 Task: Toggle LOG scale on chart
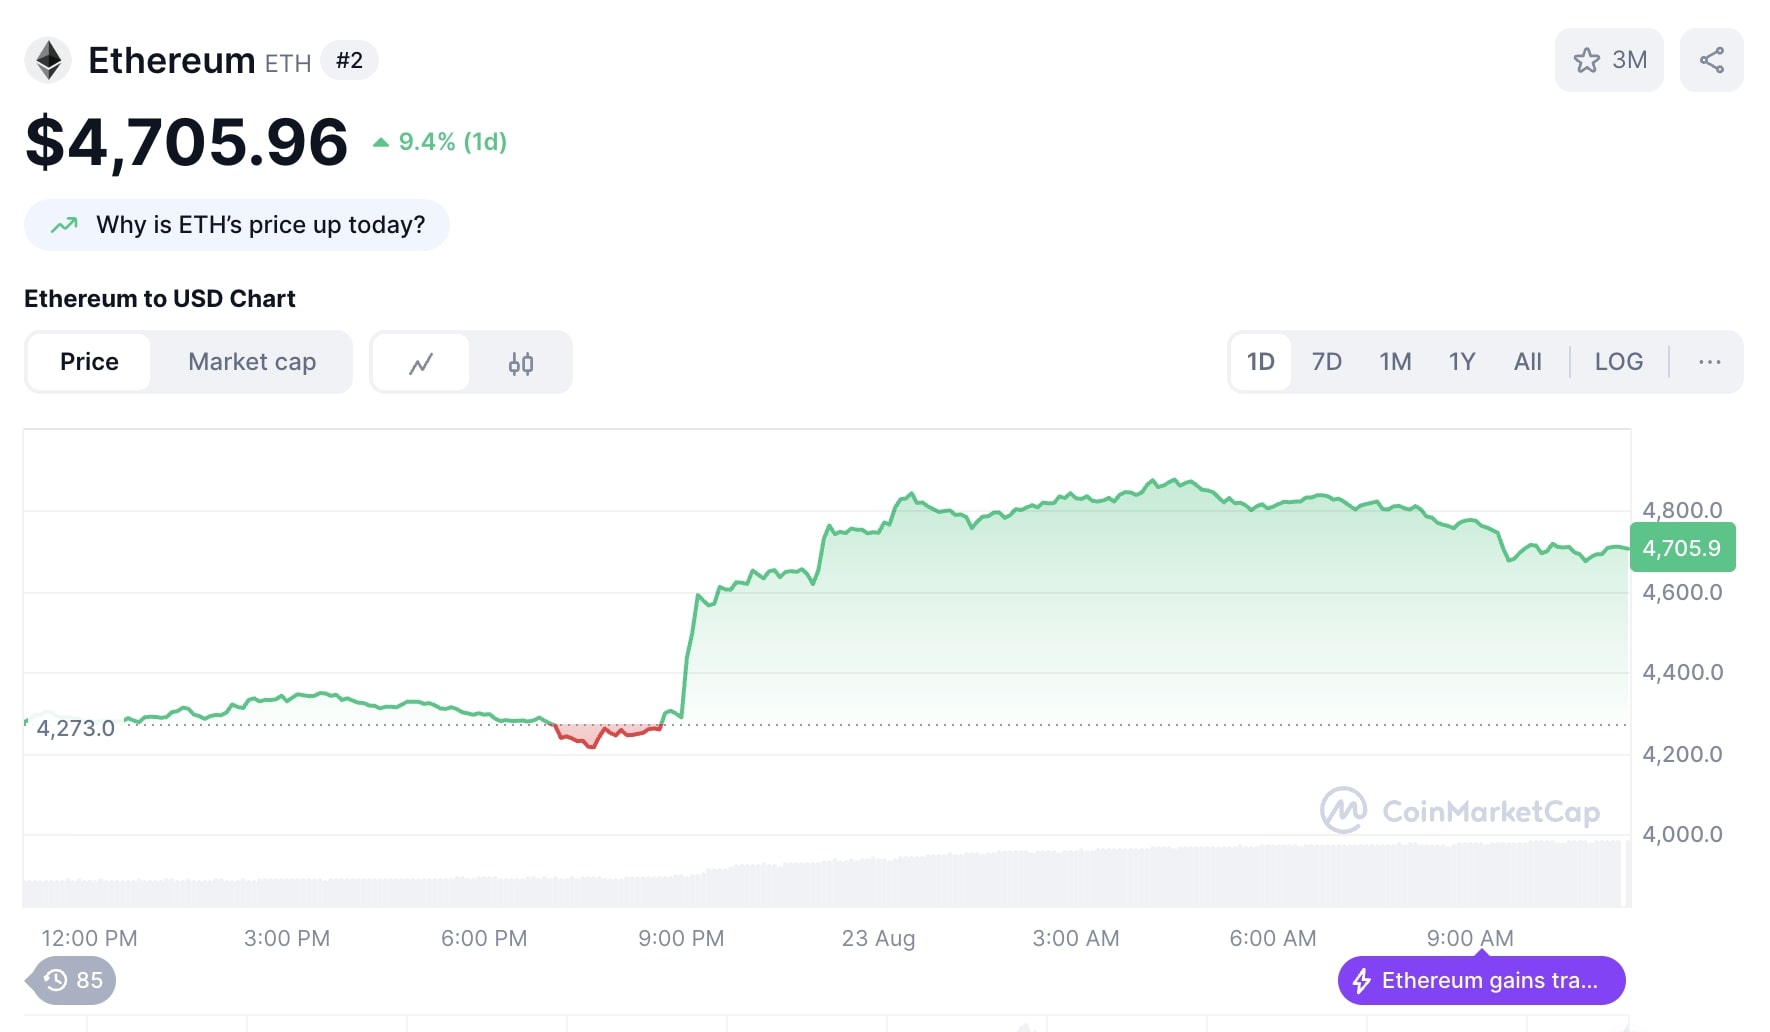point(1619,362)
